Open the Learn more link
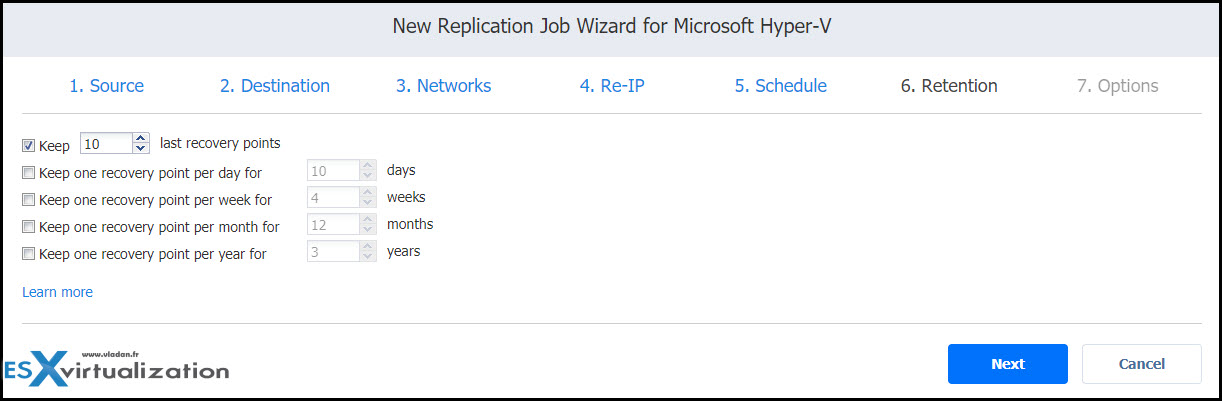 [x=57, y=292]
